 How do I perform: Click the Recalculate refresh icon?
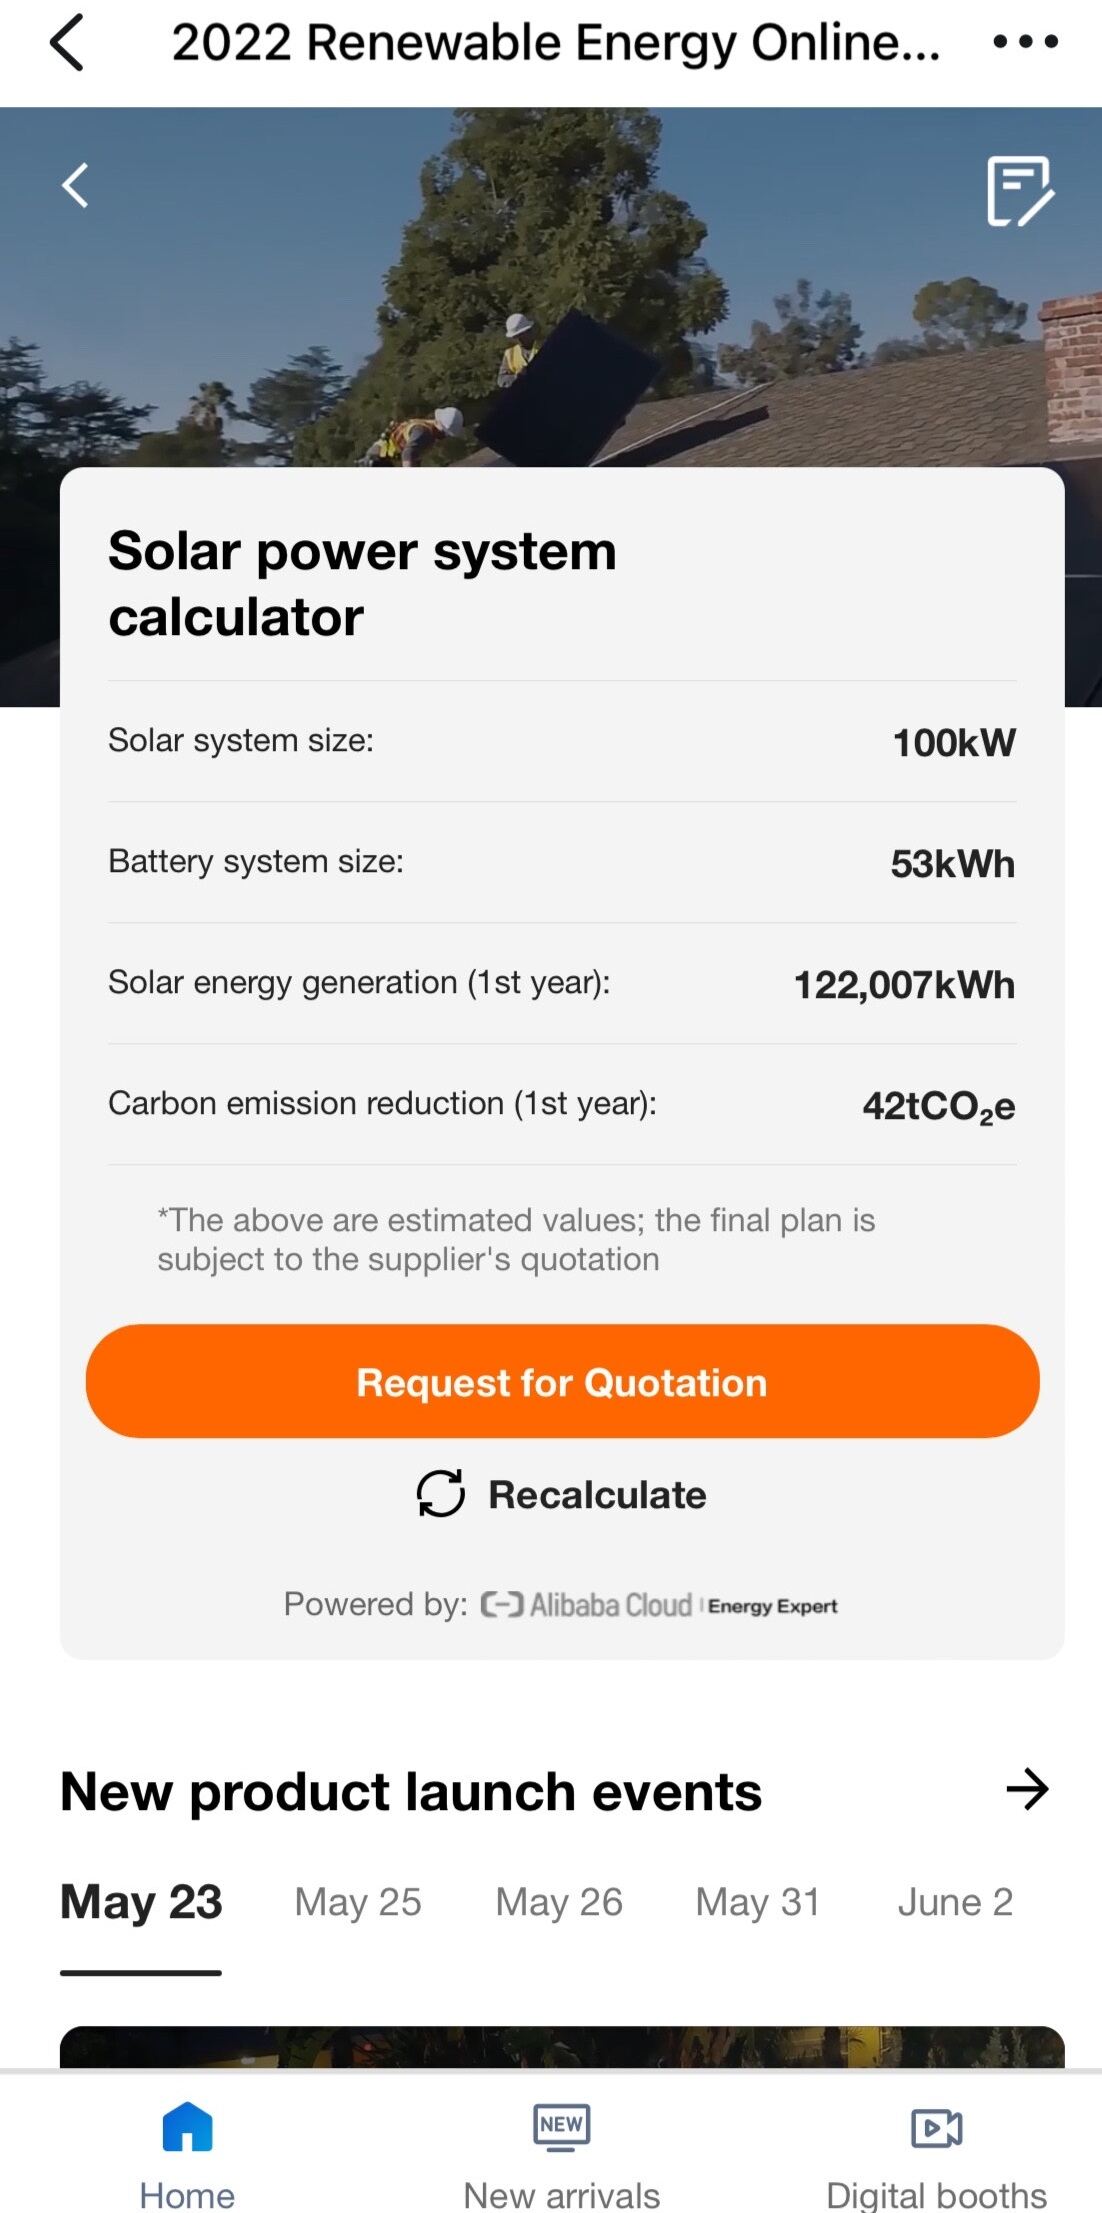440,1494
